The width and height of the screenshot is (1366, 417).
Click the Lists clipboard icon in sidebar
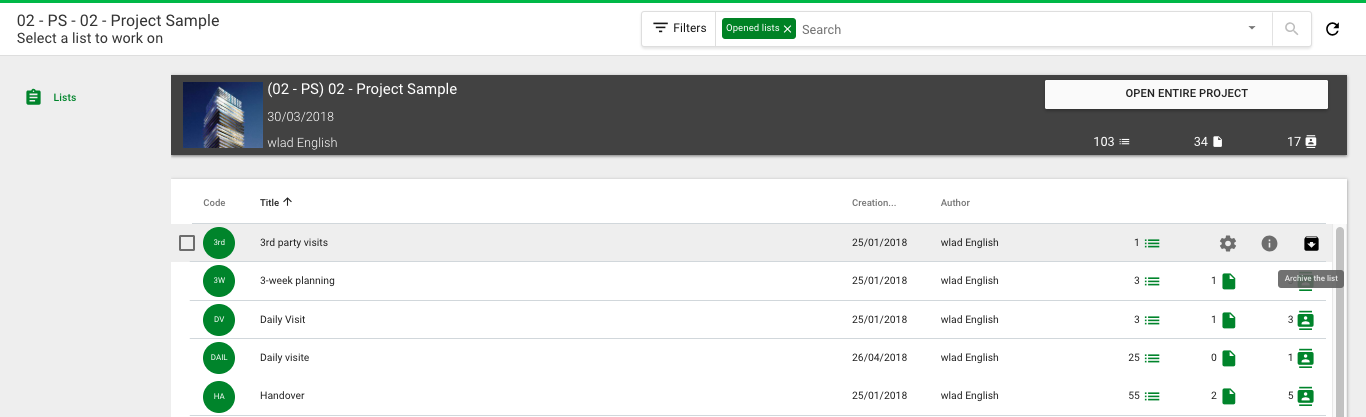[x=33, y=97]
